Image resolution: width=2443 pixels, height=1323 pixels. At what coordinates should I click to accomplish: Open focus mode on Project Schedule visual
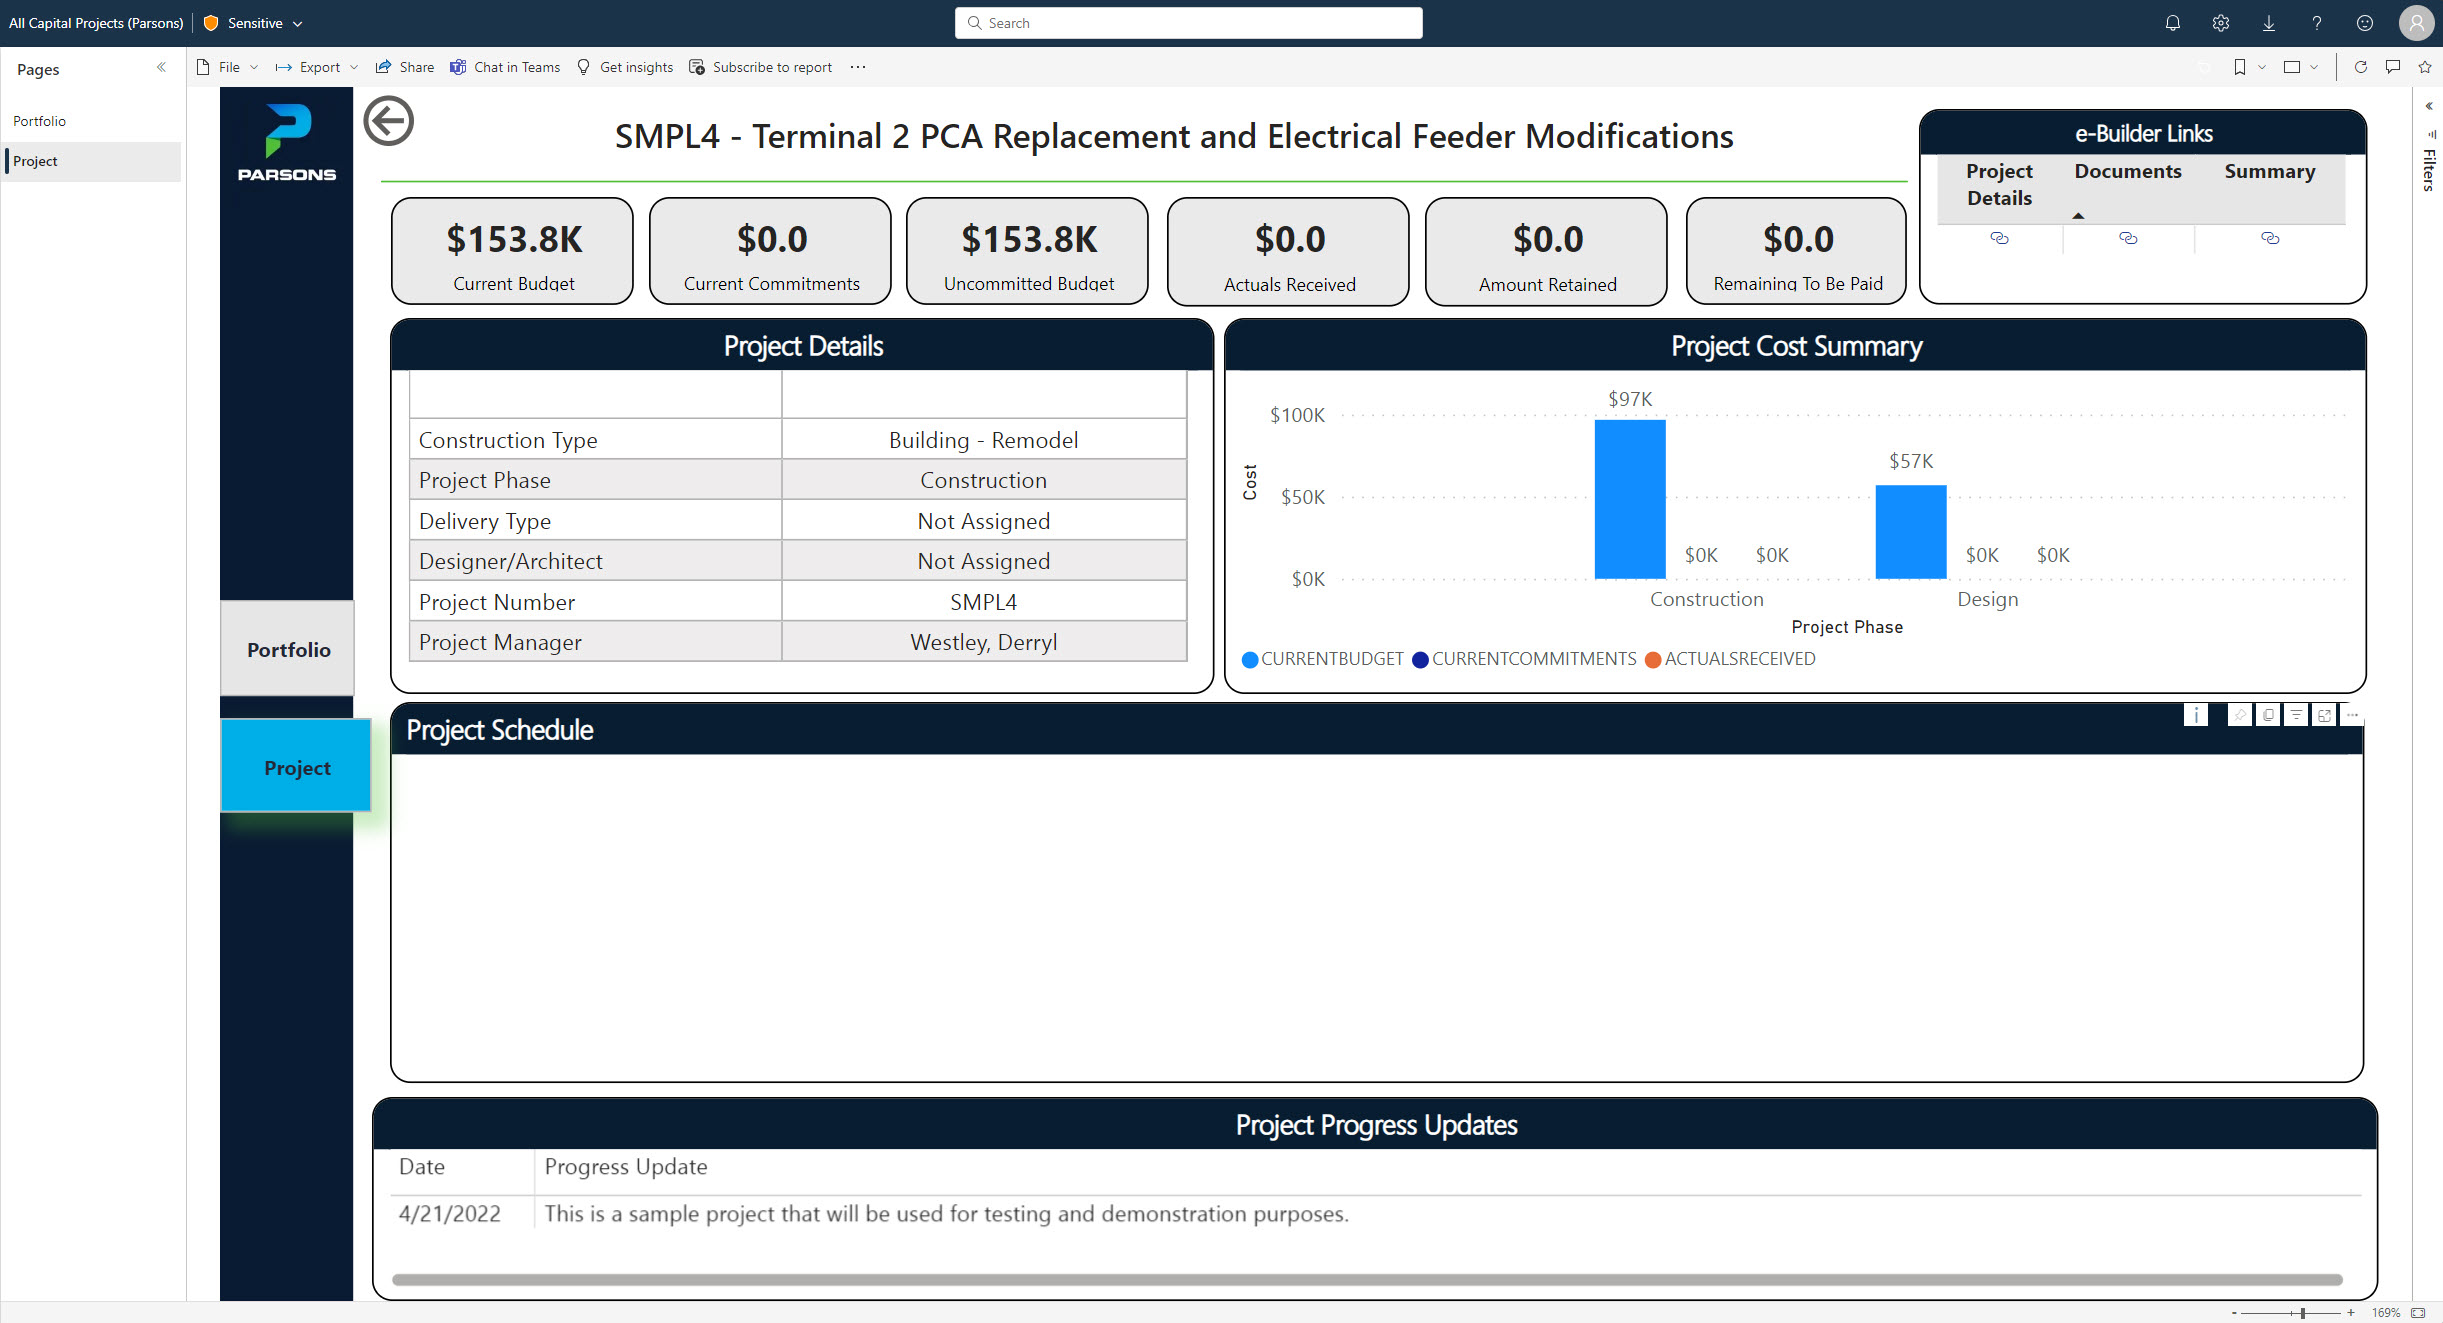click(x=2324, y=715)
